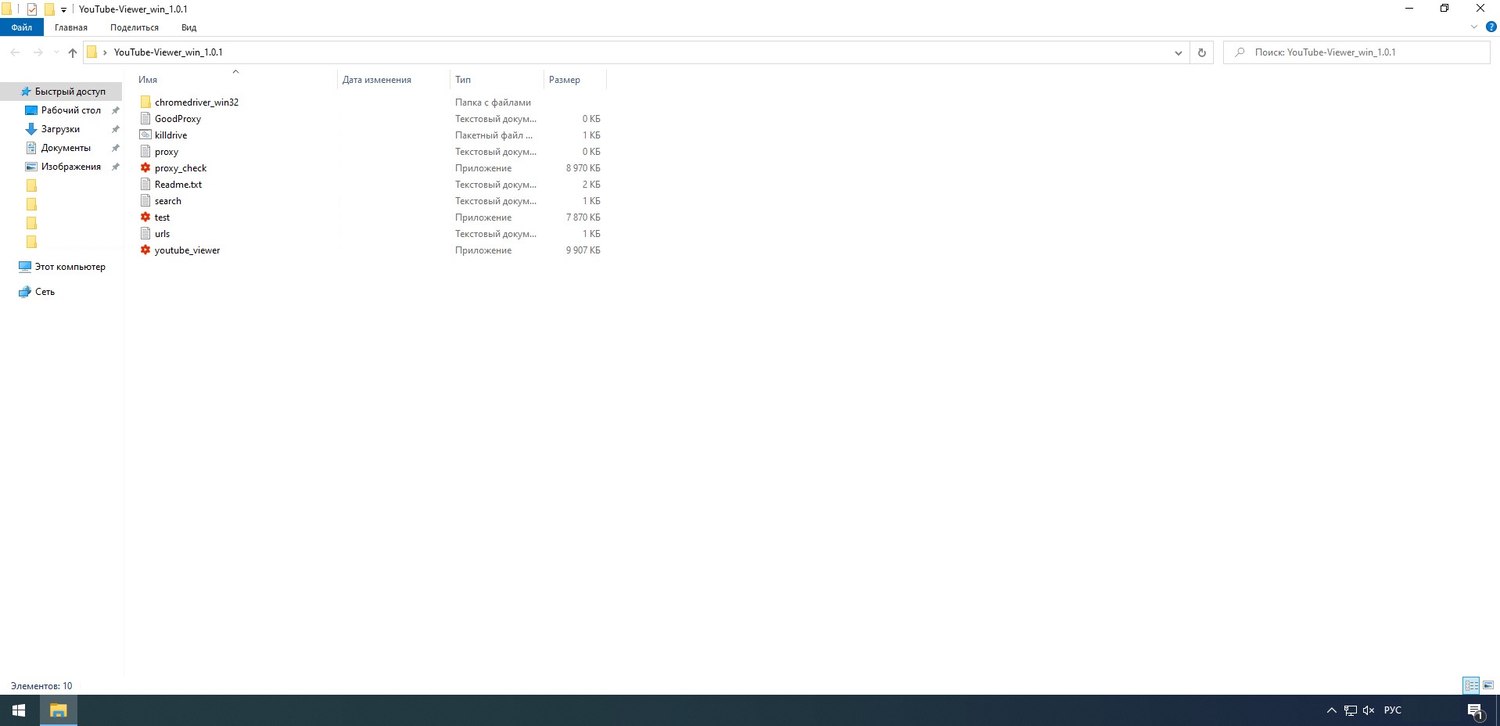Open Документы in navigation pane
Screen dimensions: 1500x726
point(65,148)
